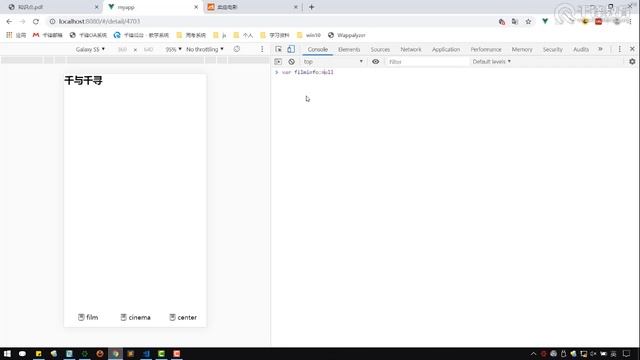Click the console Filter field
This screenshot has width=640, height=360.
click(x=427, y=62)
